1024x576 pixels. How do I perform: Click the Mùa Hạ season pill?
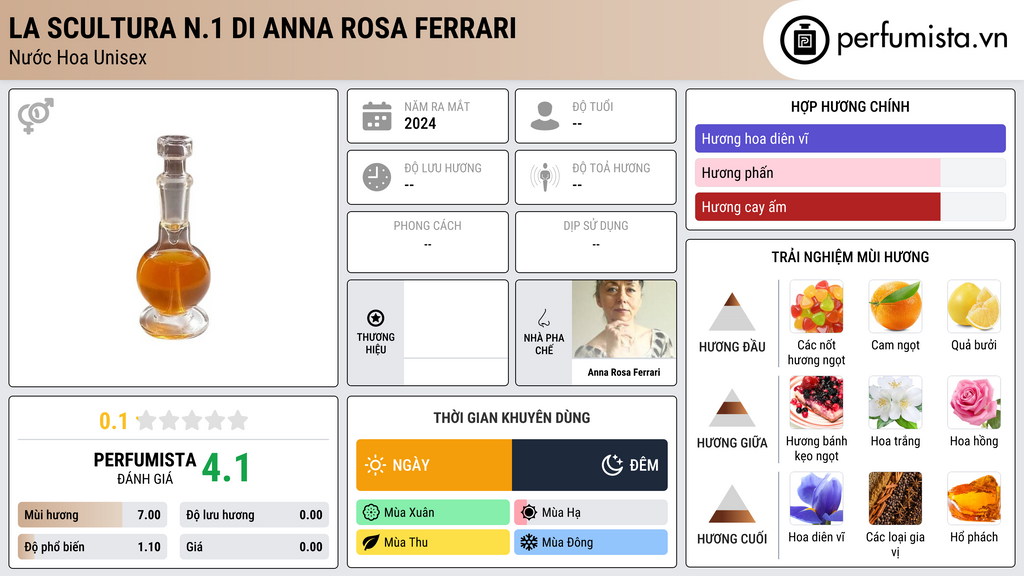pyautogui.click(x=591, y=513)
